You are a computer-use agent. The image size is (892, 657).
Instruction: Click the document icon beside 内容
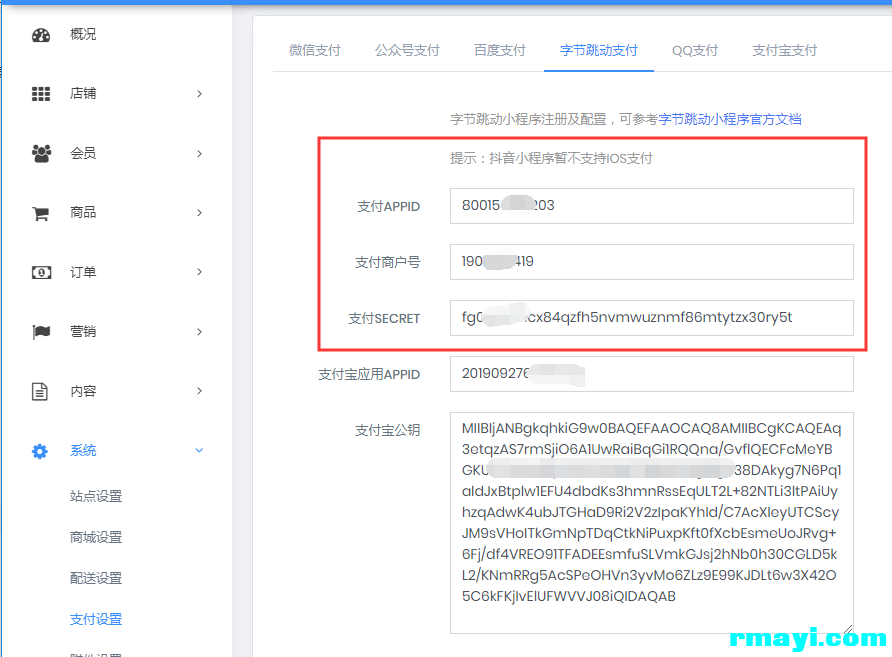pyautogui.click(x=40, y=391)
